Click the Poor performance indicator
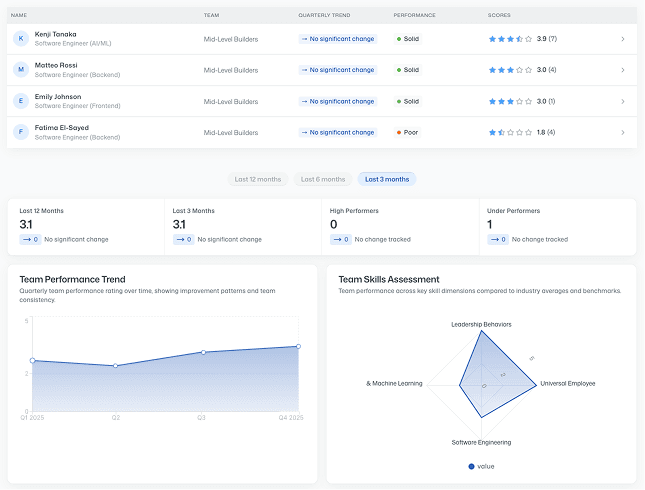Image resolution: width=645 pixels, height=490 pixels. (x=407, y=132)
